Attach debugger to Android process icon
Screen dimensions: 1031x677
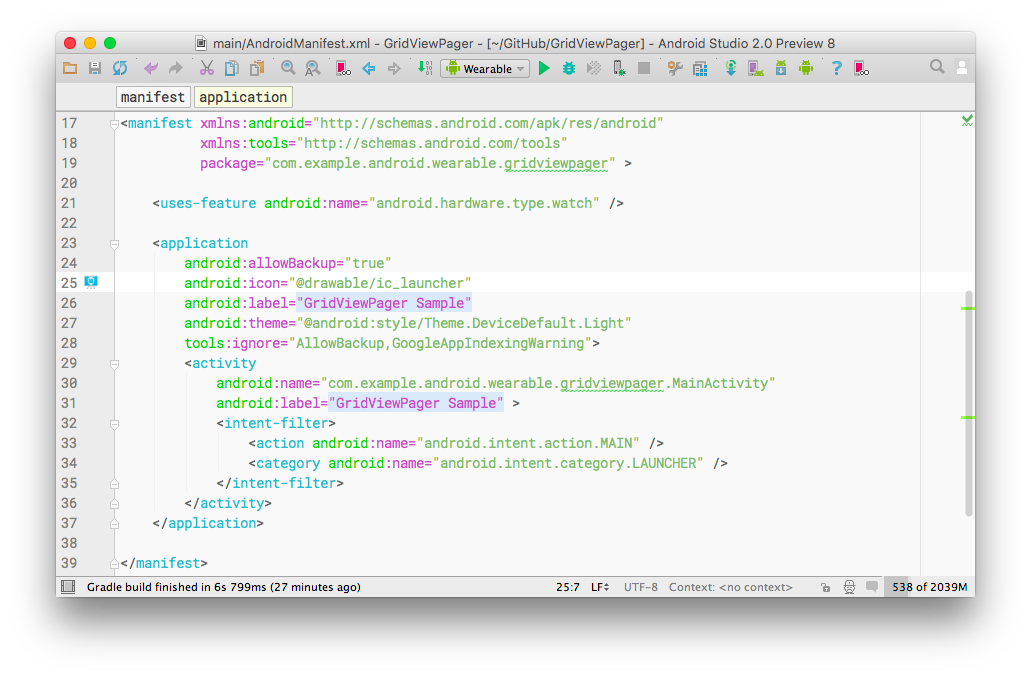tap(619, 68)
